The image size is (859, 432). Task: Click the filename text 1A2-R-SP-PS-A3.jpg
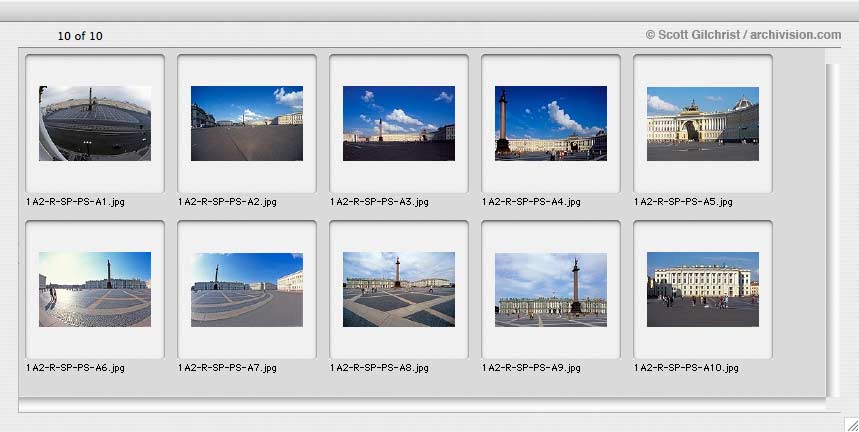tap(380, 202)
